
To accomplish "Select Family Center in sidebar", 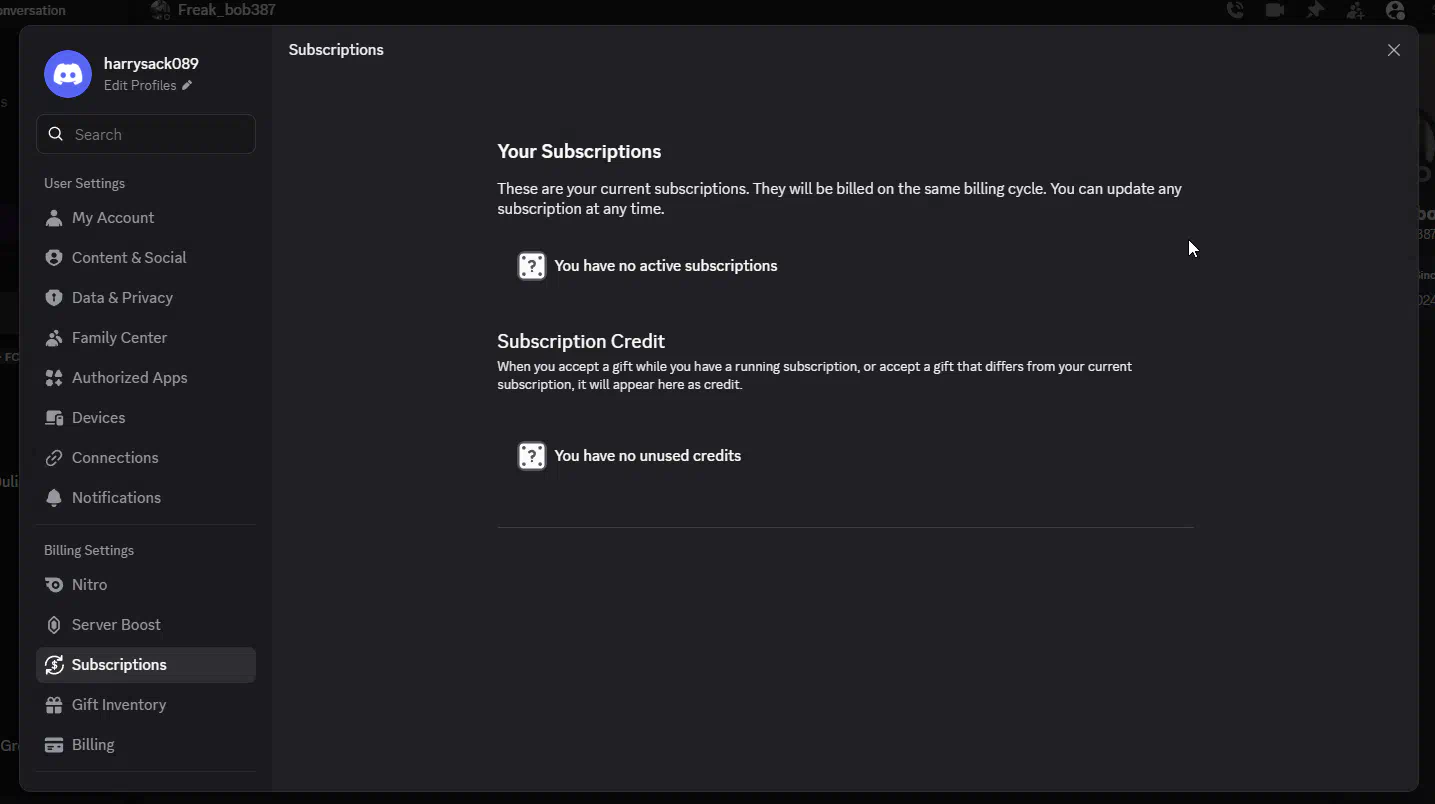I will pyautogui.click(x=119, y=338).
